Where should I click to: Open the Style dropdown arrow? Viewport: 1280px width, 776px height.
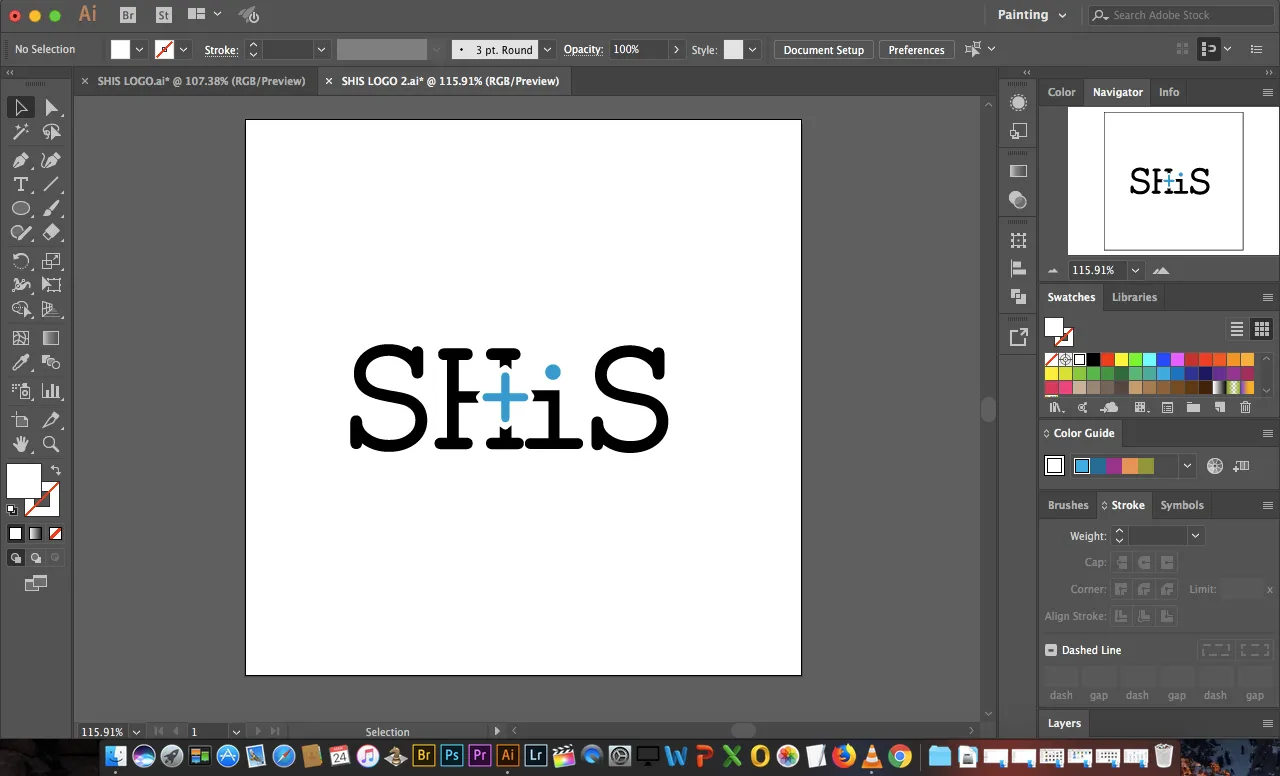click(752, 50)
